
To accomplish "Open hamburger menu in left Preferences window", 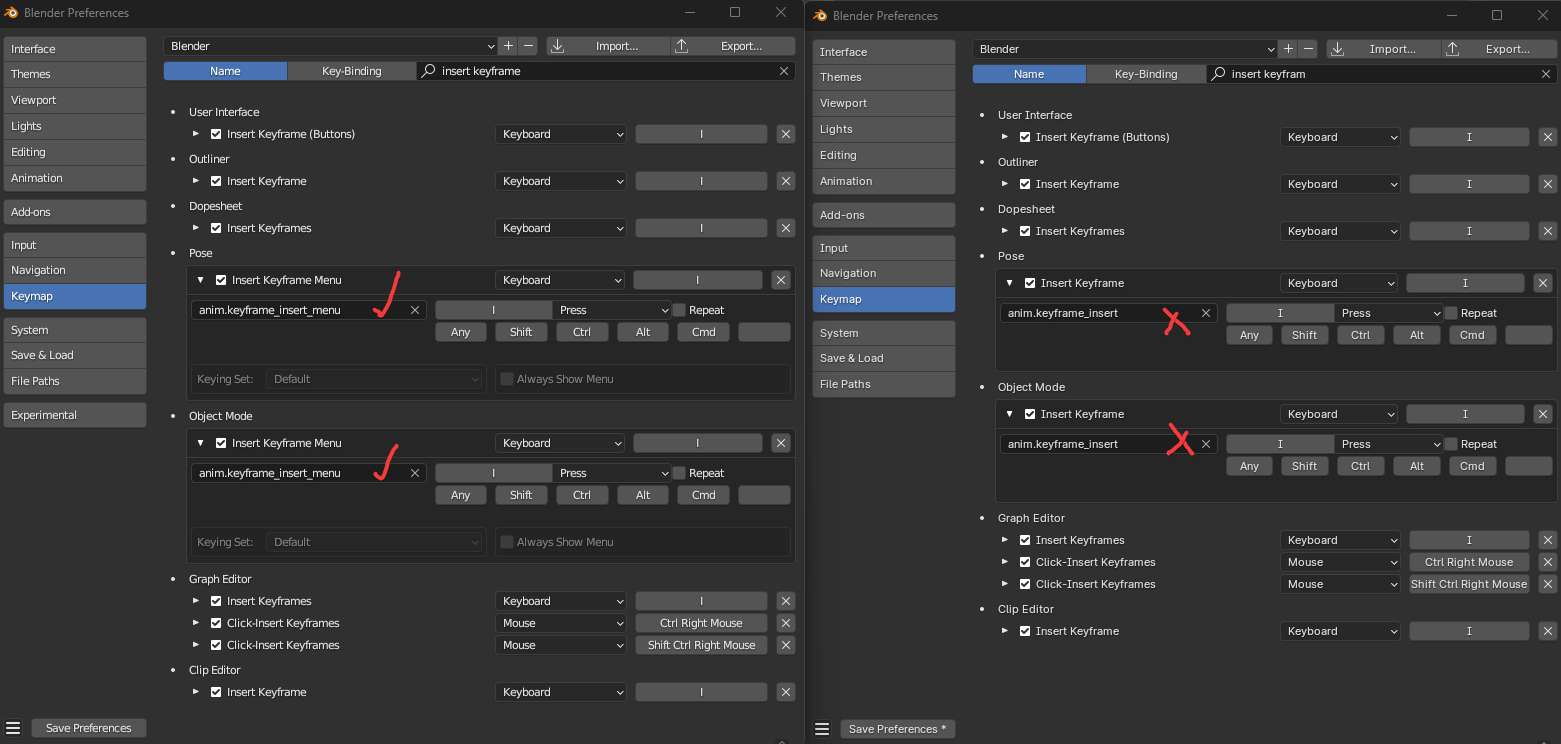I will [13, 728].
